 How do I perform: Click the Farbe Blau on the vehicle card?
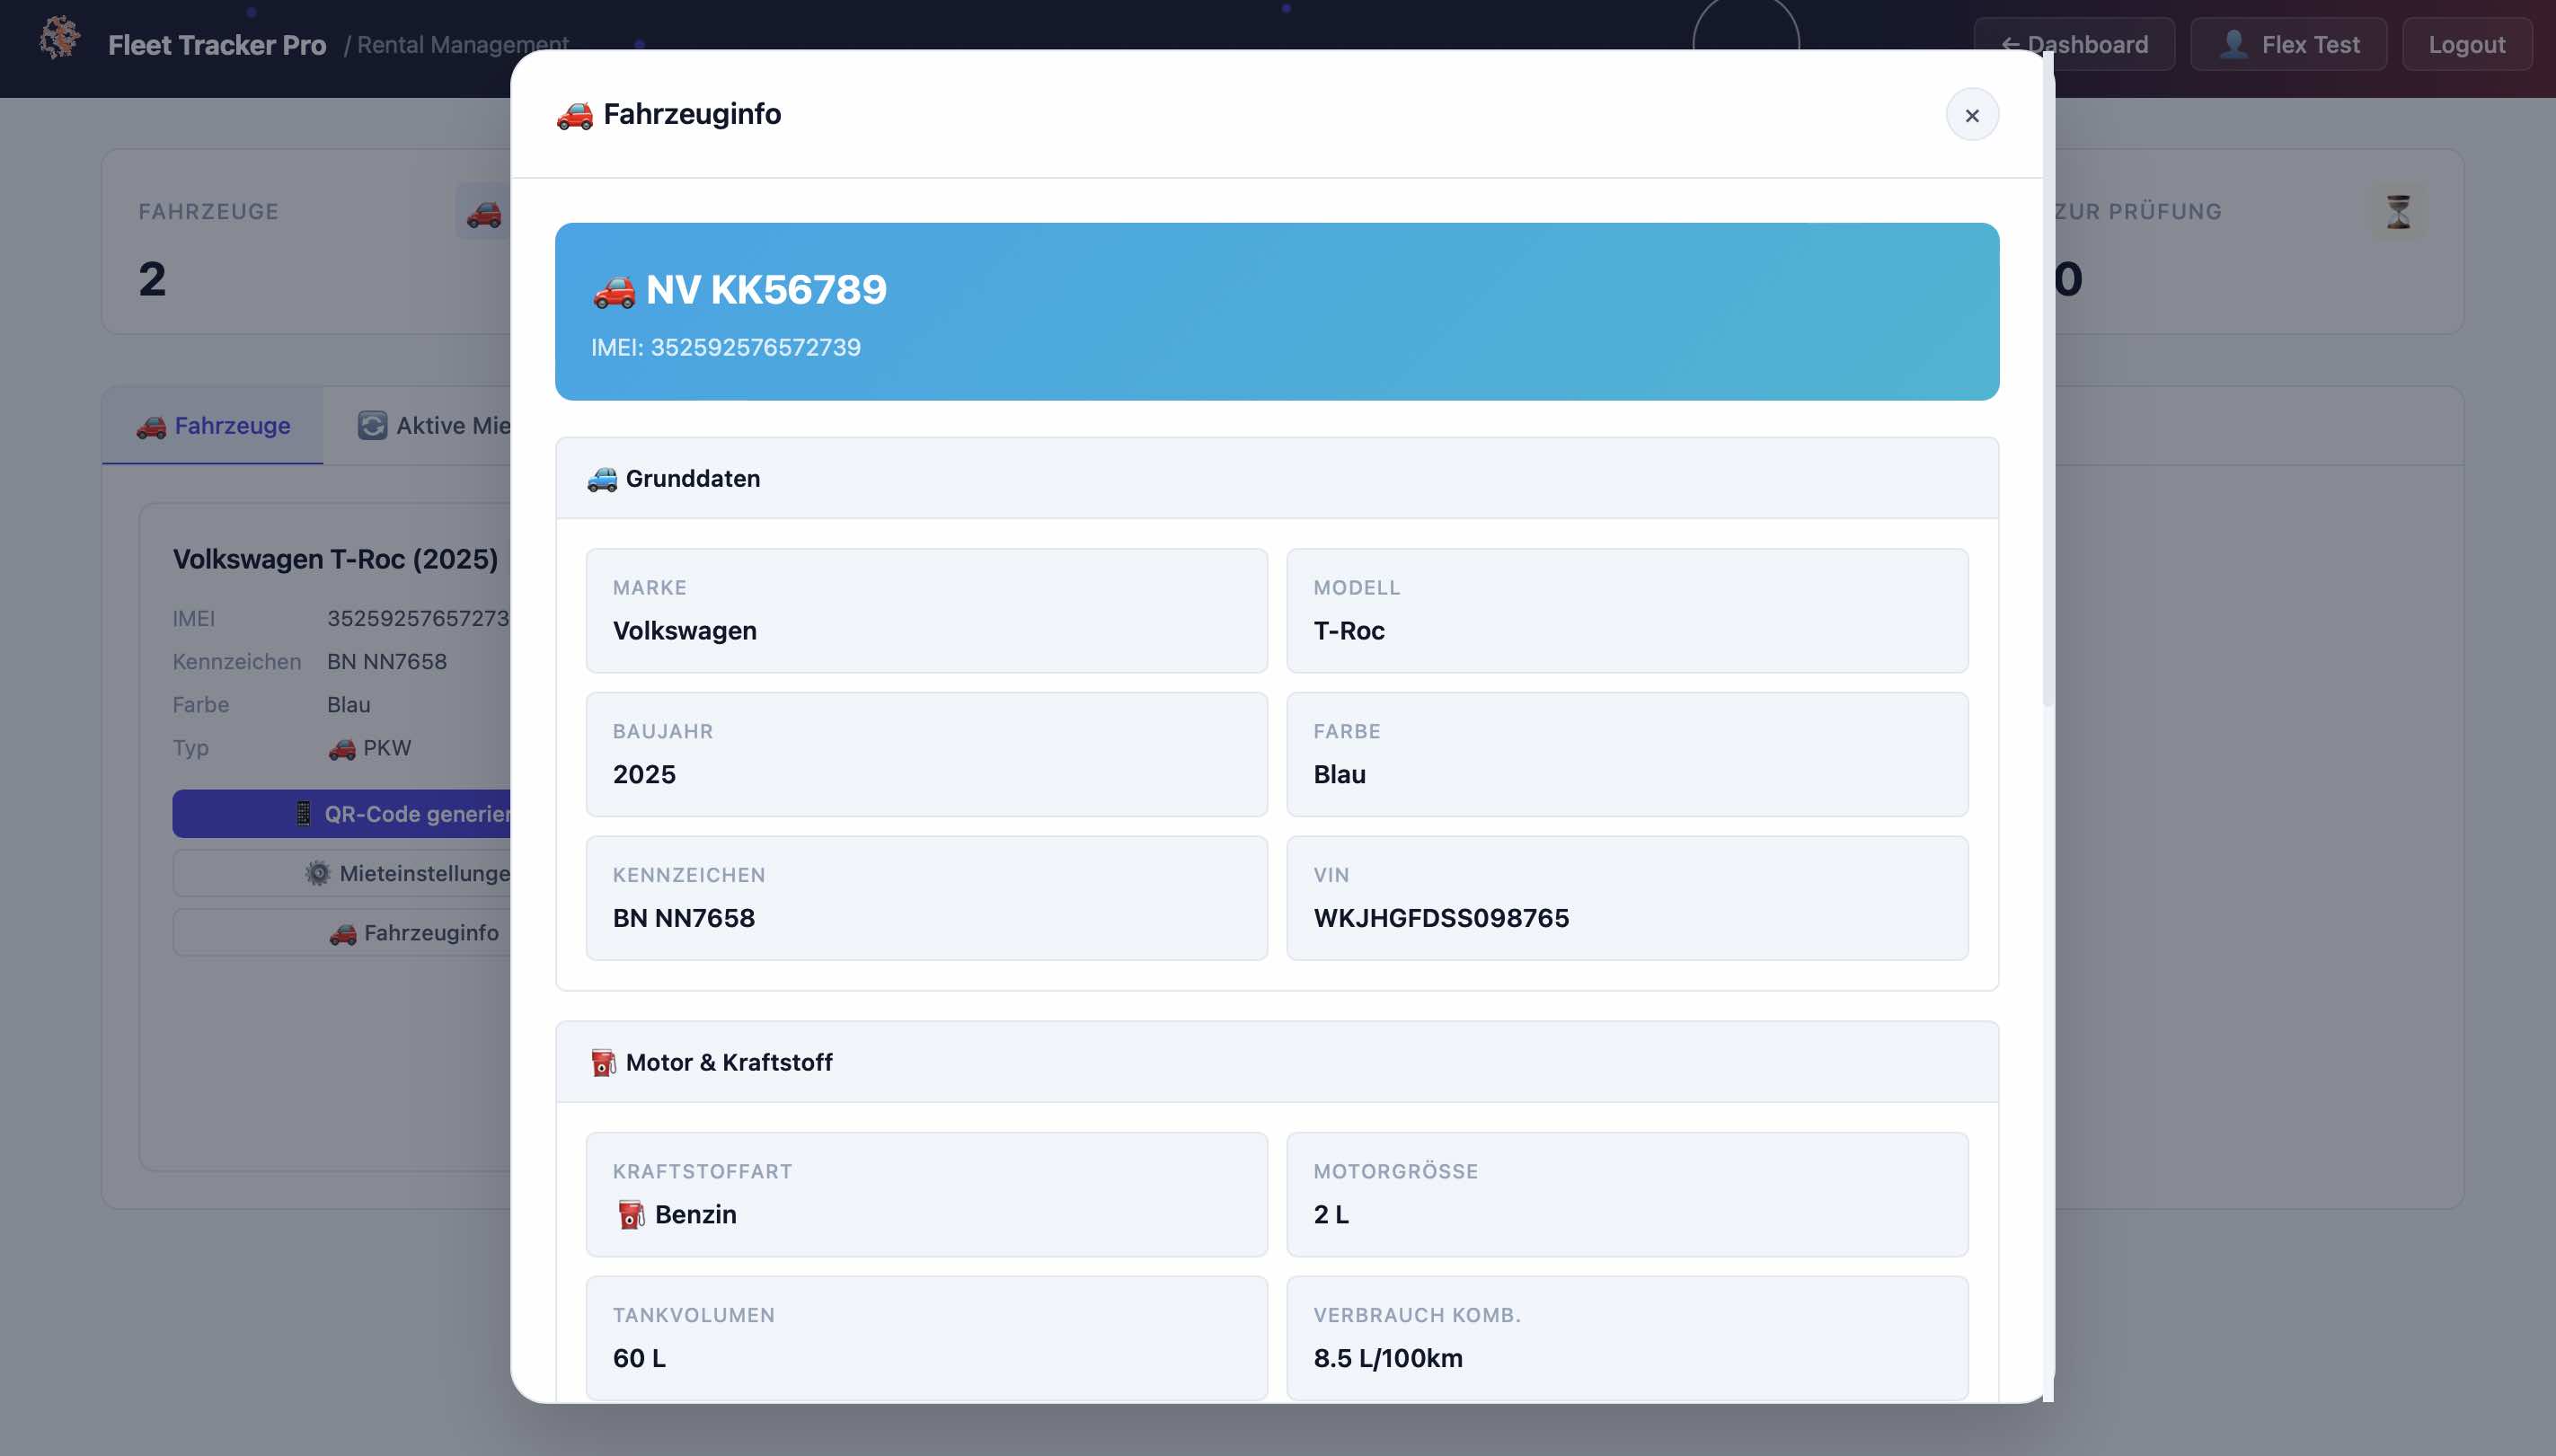[x=348, y=705]
